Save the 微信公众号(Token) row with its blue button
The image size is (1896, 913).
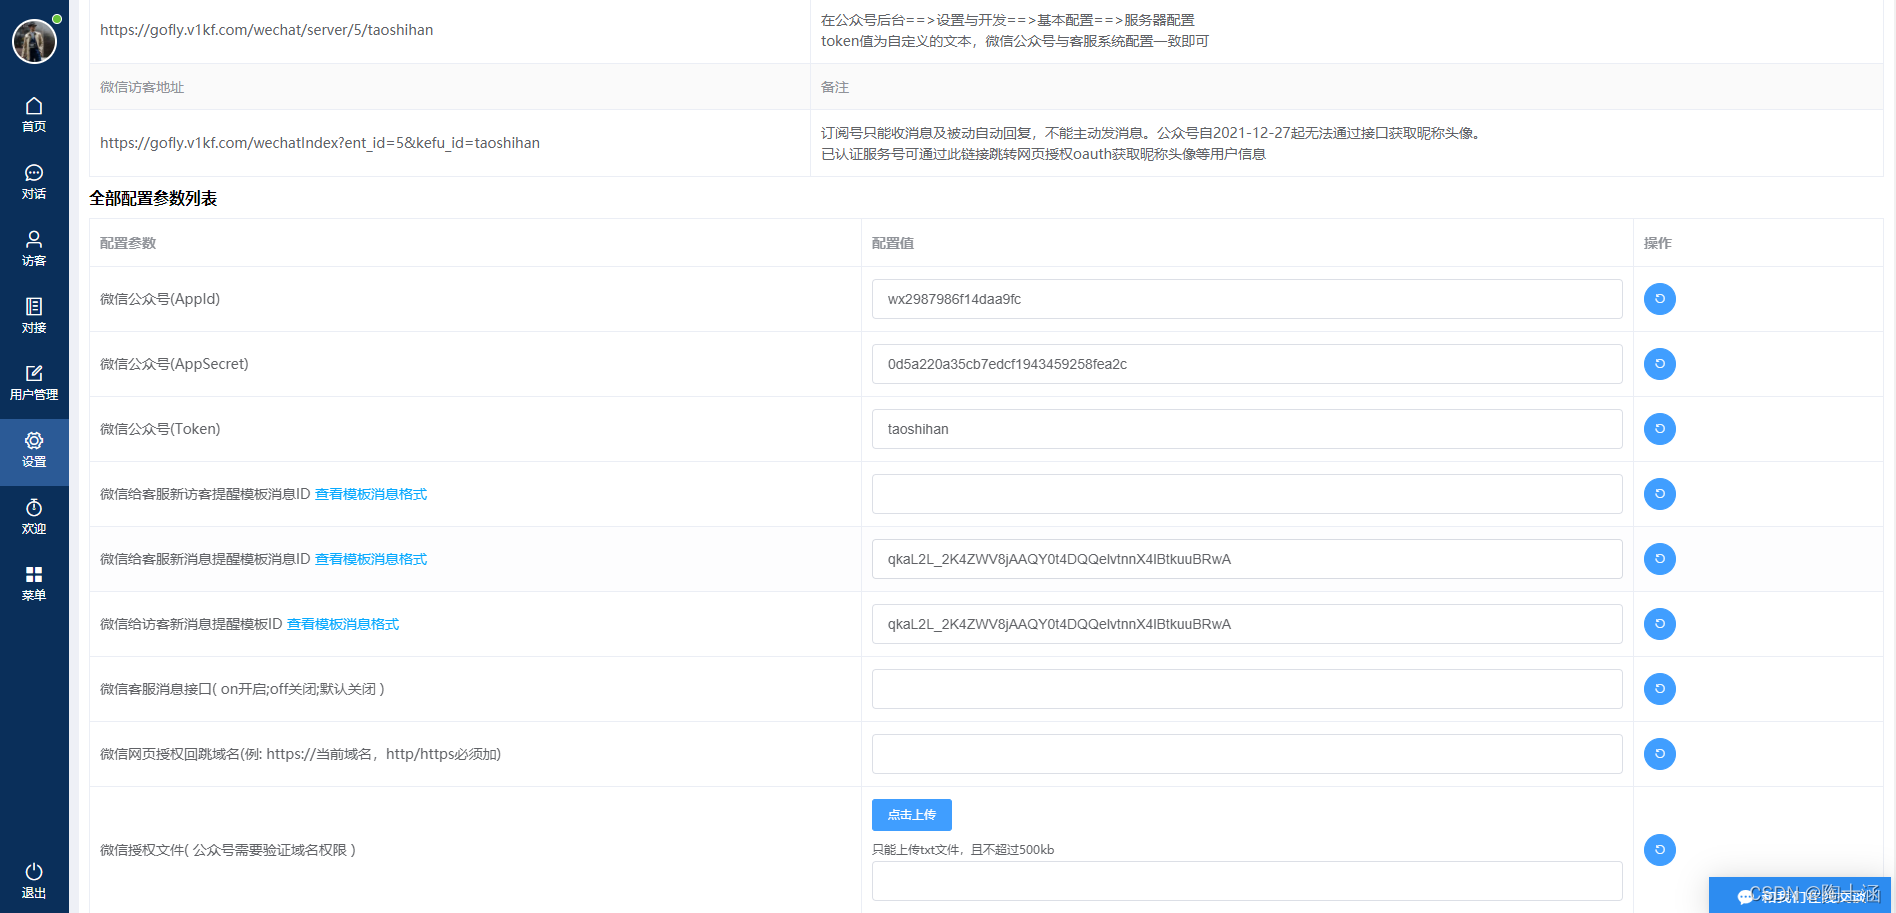pos(1660,429)
